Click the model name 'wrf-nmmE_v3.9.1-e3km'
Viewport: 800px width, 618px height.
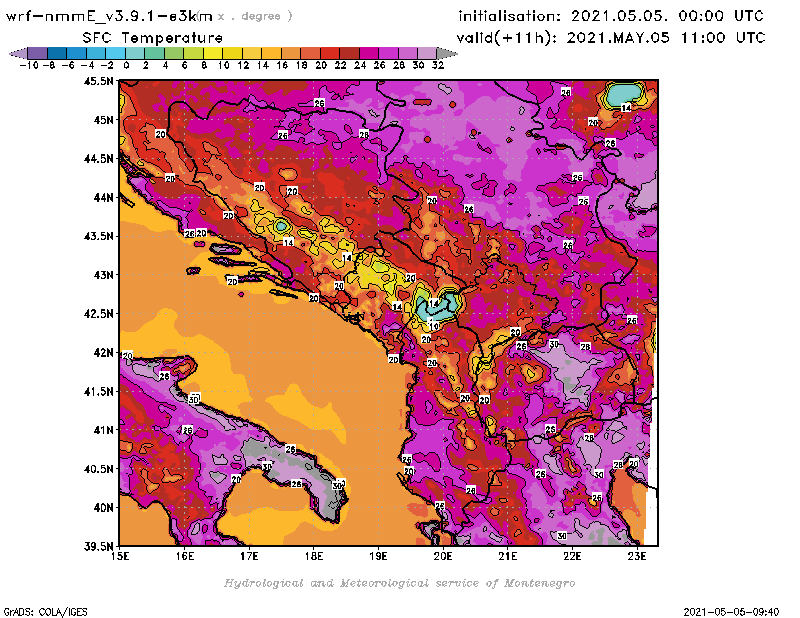coord(109,16)
